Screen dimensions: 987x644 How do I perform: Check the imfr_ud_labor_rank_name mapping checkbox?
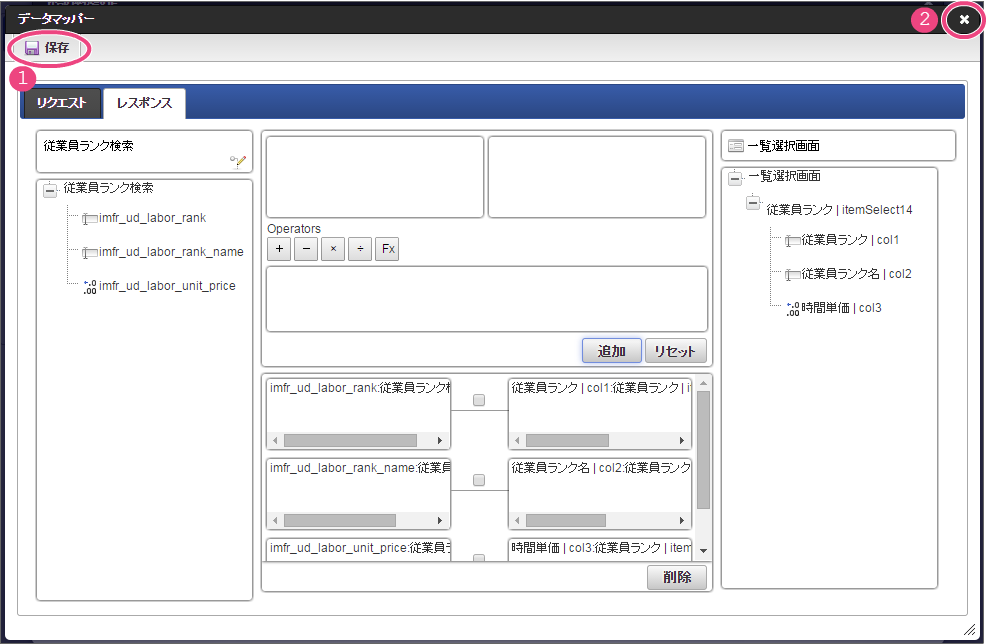pyautogui.click(x=479, y=480)
